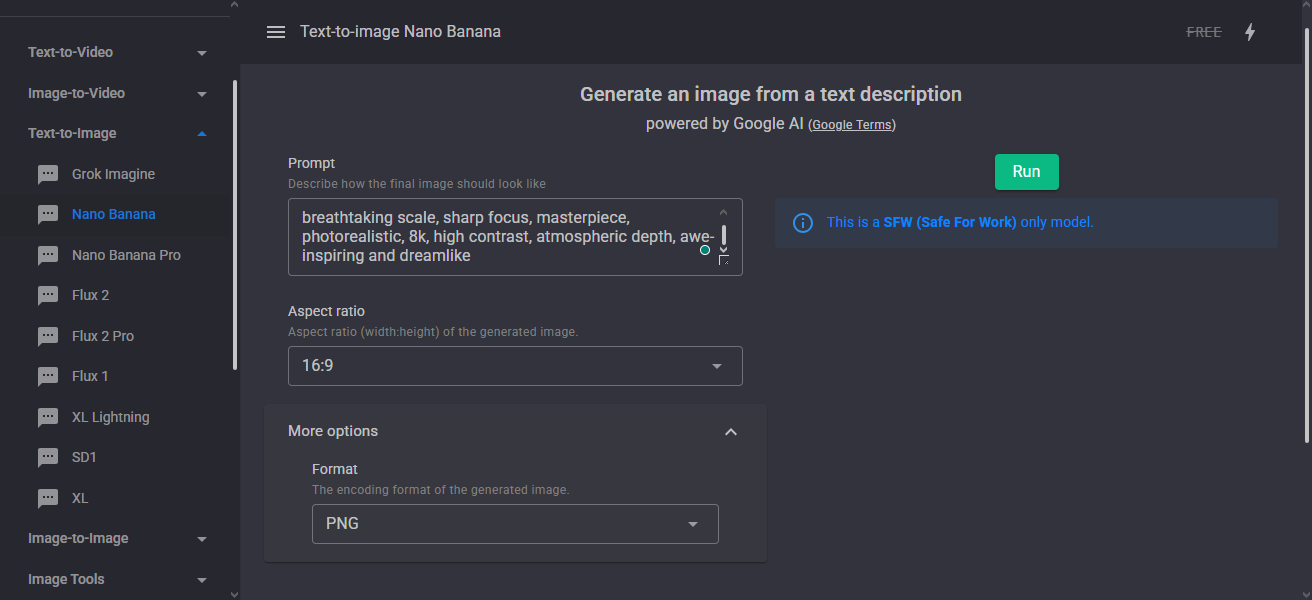Open the Aspect ratio 16:9 dropdown
The image size is (1312, 600).
pyautogui.click(x=515, y=366)
